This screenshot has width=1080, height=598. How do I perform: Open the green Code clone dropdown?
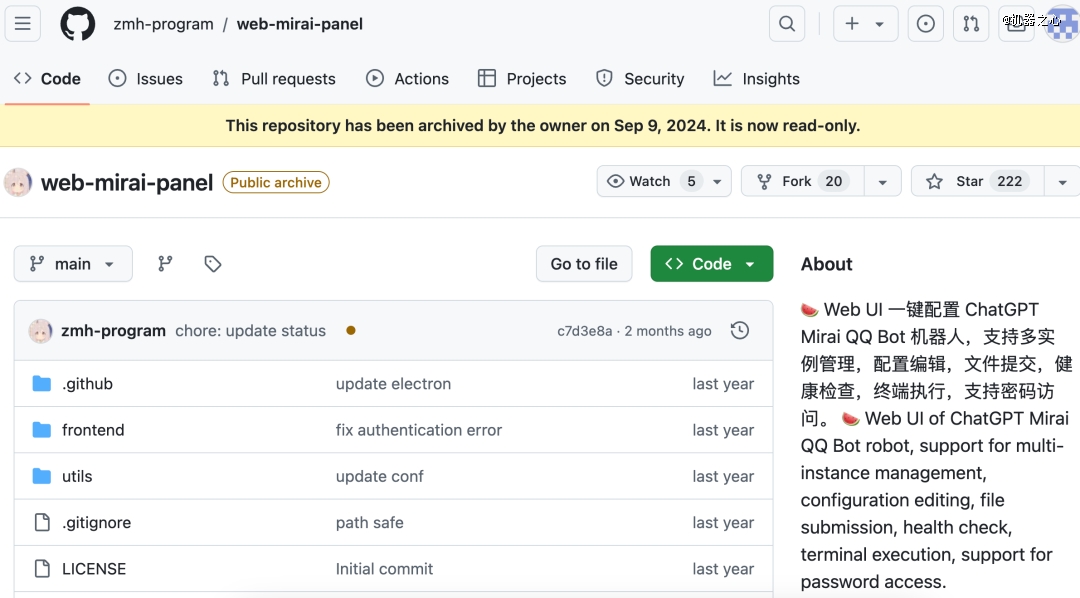pyautogui.click(x=712, y=264)
